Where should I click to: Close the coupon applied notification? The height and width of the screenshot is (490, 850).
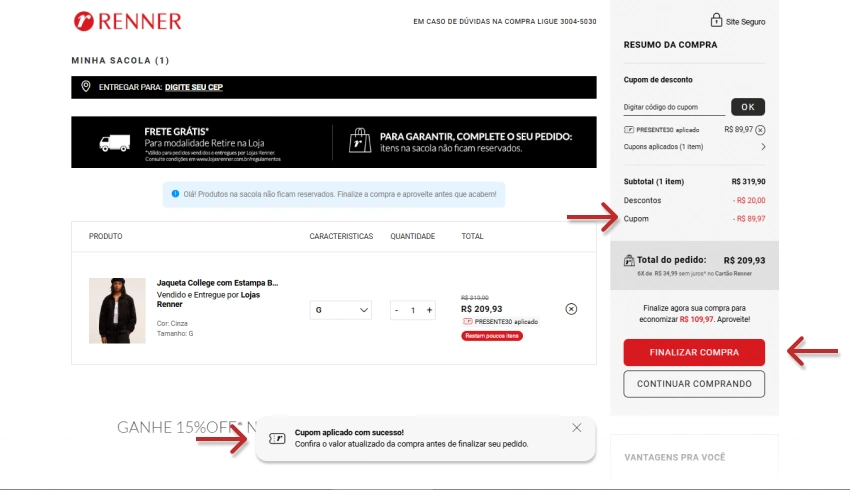click(576, 428)
